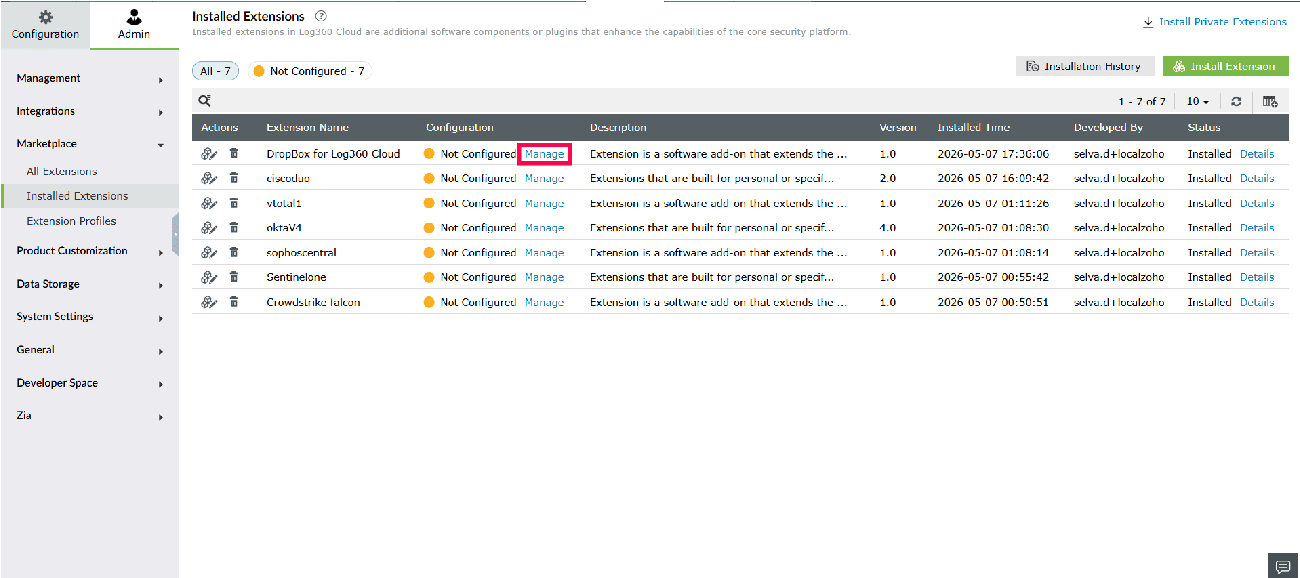The image size is (1300, 578).
Task: Open configure icon for oktaV4 row
Action: tap(209, 228)
